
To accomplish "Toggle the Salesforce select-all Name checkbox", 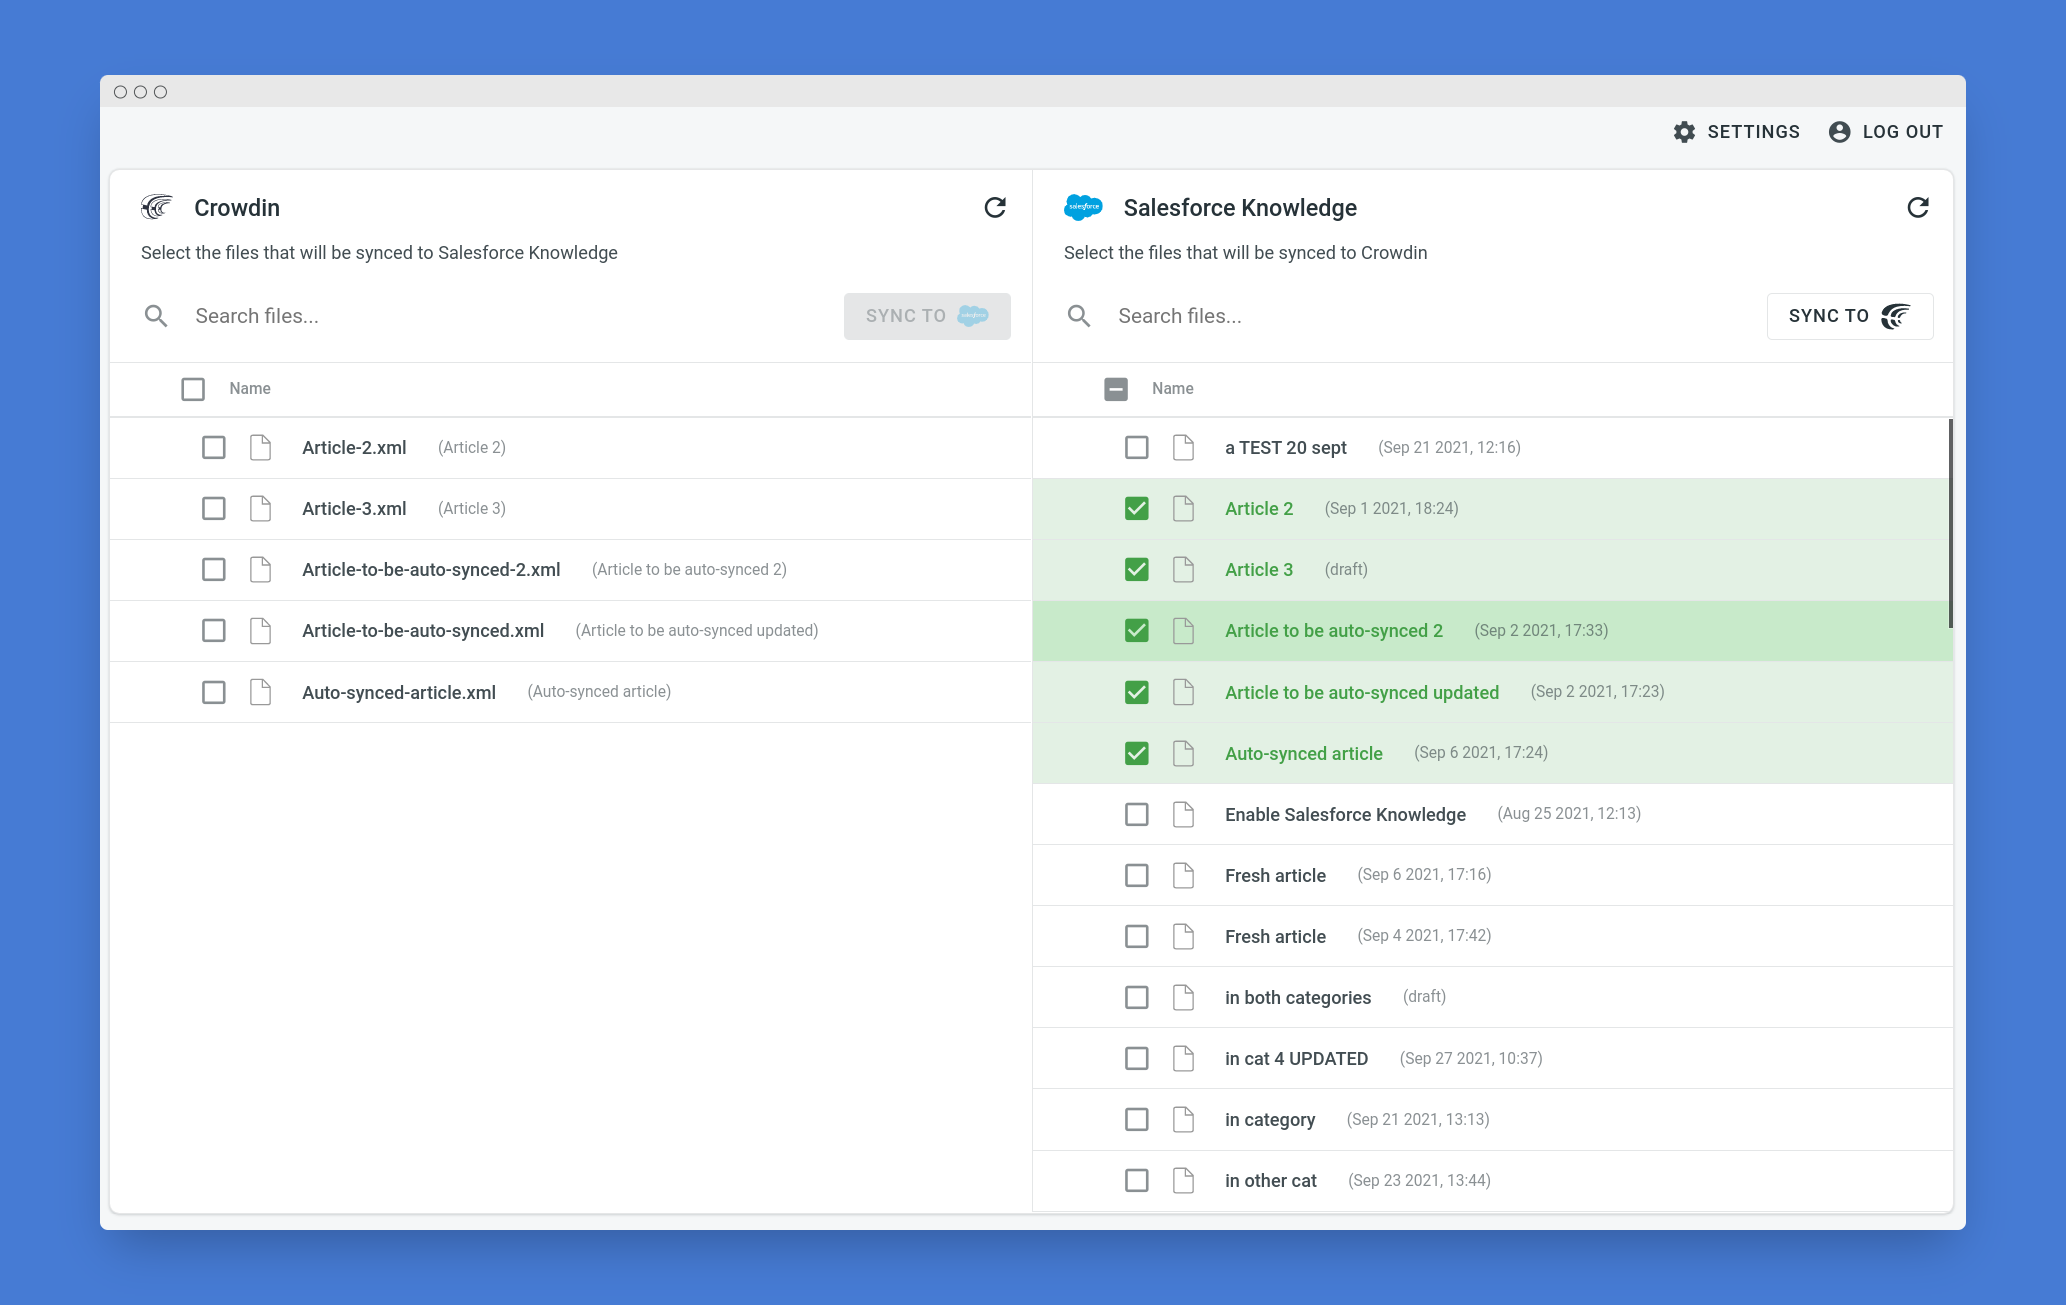I will click(x=1116, y=389).
